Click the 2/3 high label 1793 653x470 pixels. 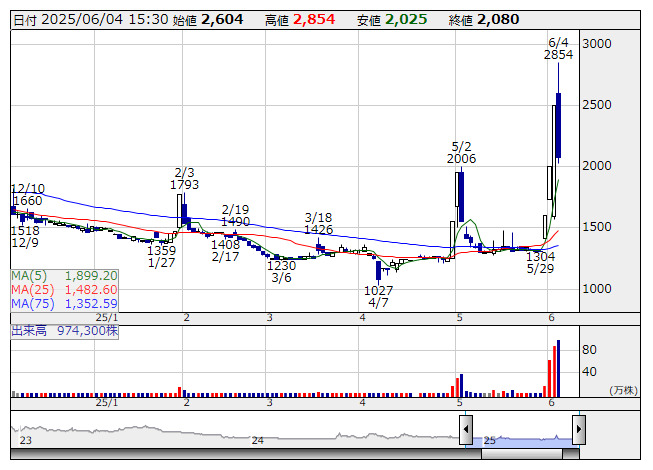[x=185, y=185]
